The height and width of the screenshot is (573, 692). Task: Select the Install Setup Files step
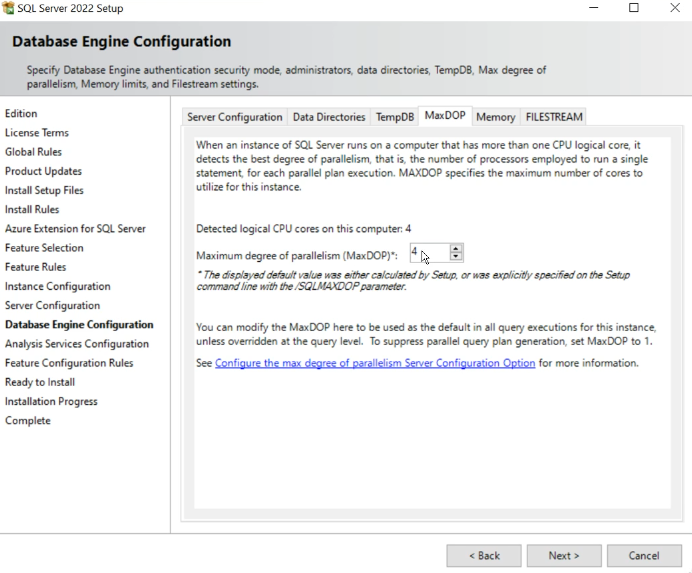44,190
